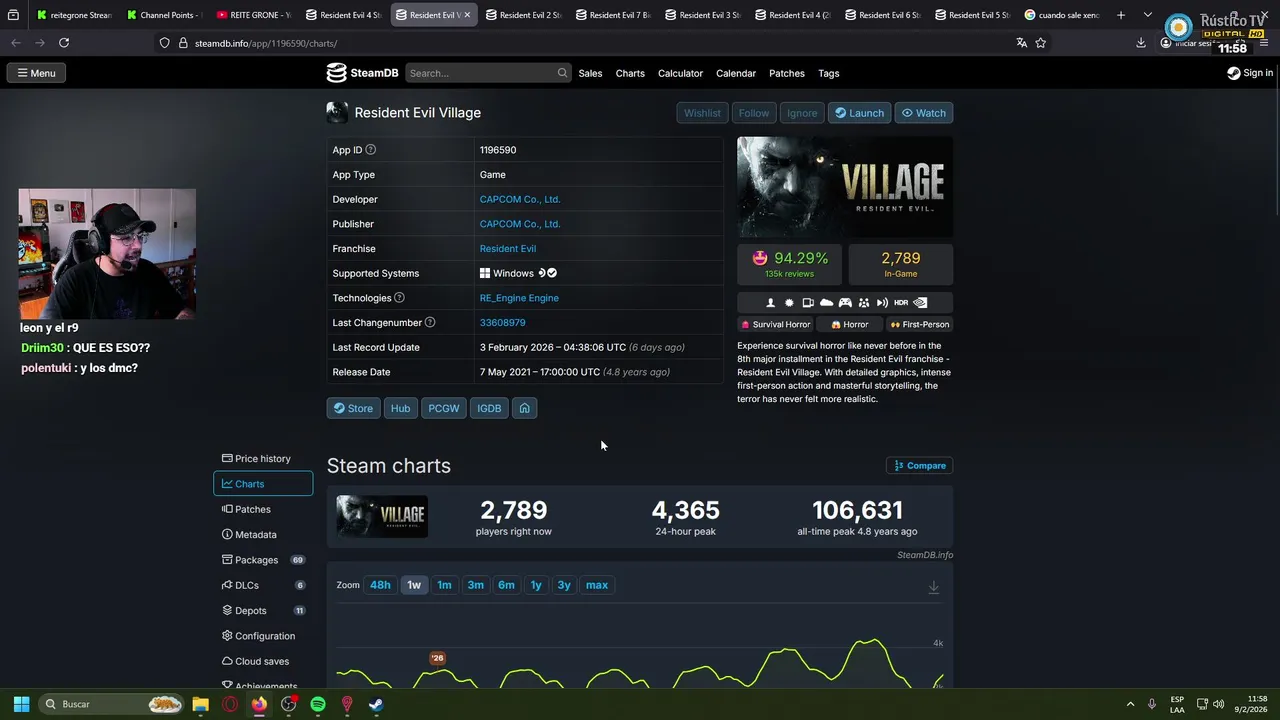Click the Family Sharing feature icon
The height and width of the screenshot is (720, 1280).
tap(864, 302)
